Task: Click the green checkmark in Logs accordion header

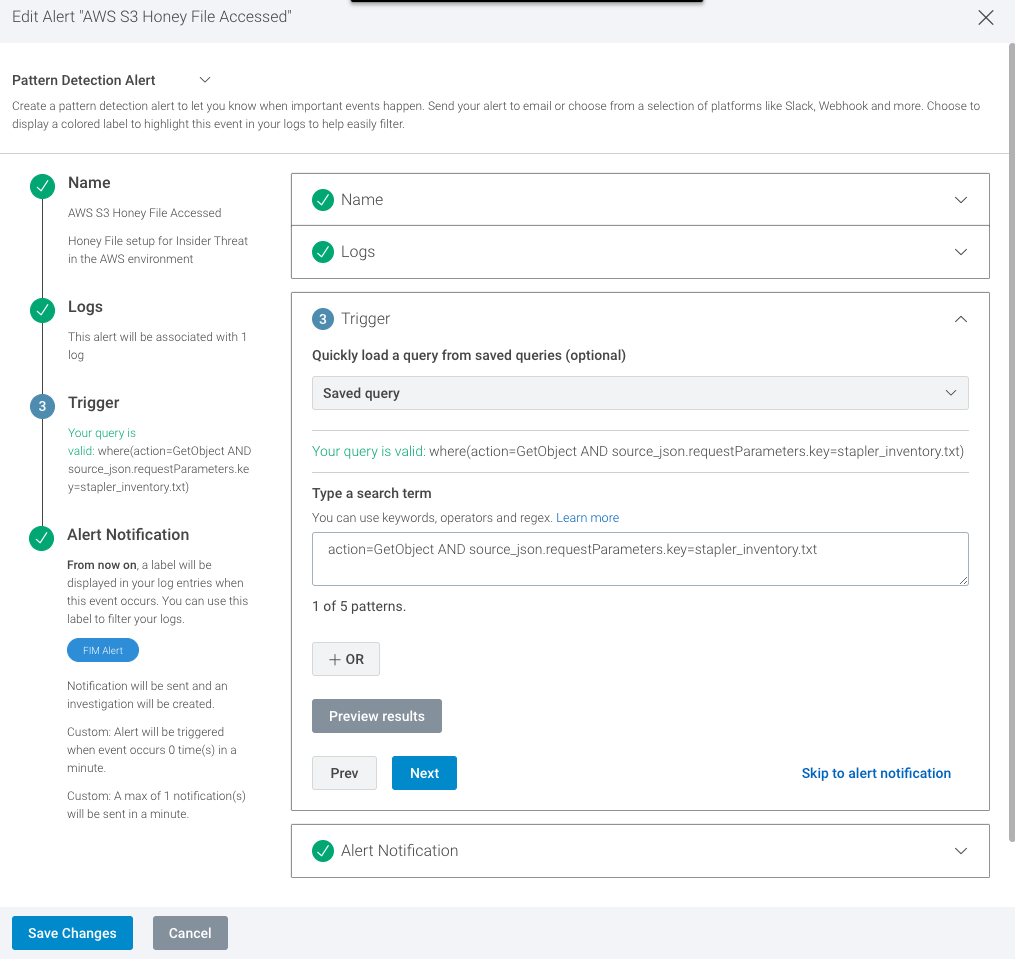Action: pos(322,252)
